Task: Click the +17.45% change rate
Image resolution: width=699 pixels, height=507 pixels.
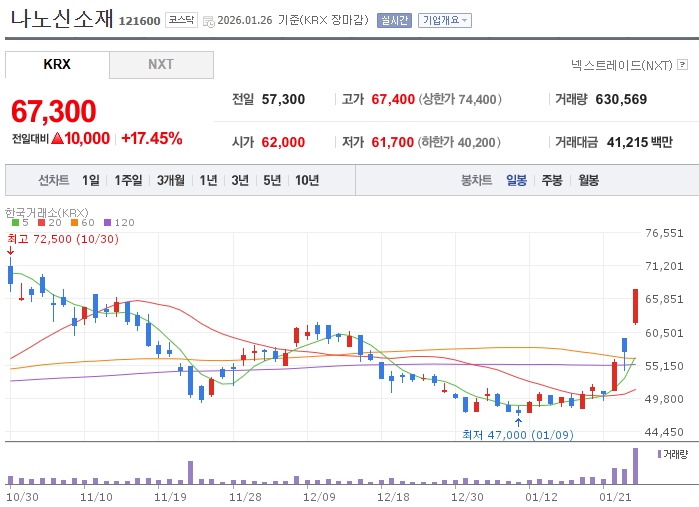Action: (x=152, y=138)
